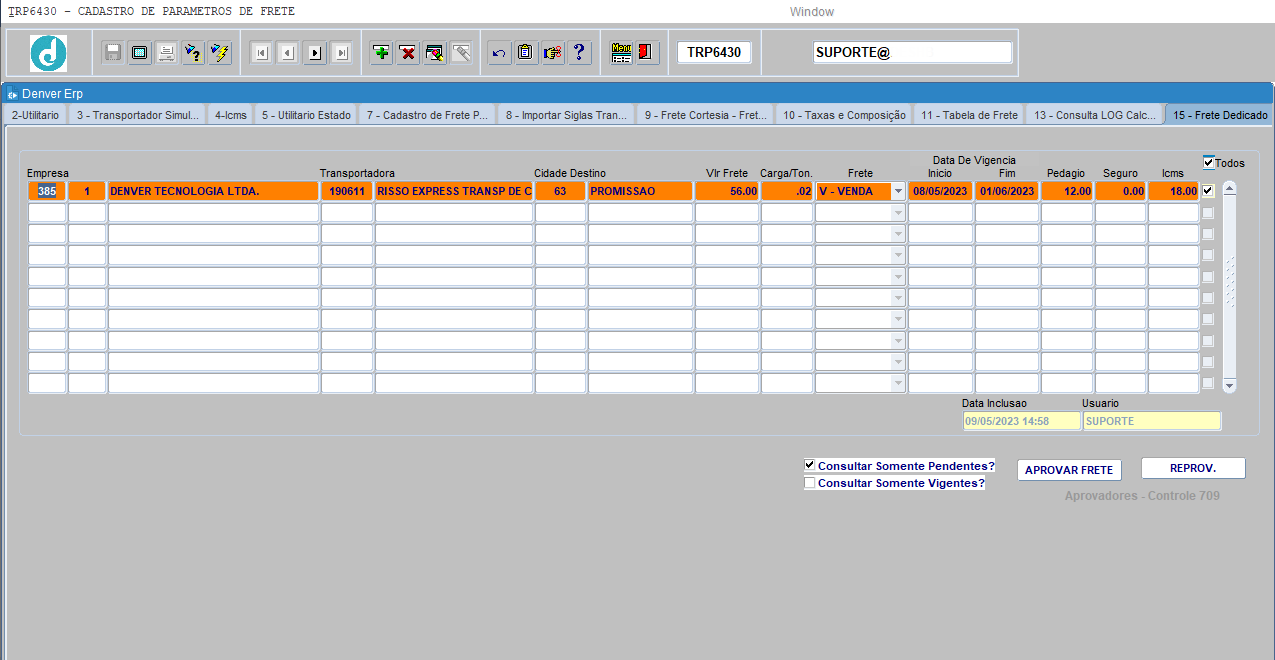Click Pedagio value 12.00
This screenshot has height=660, width=1275.
pos(1067,191)
